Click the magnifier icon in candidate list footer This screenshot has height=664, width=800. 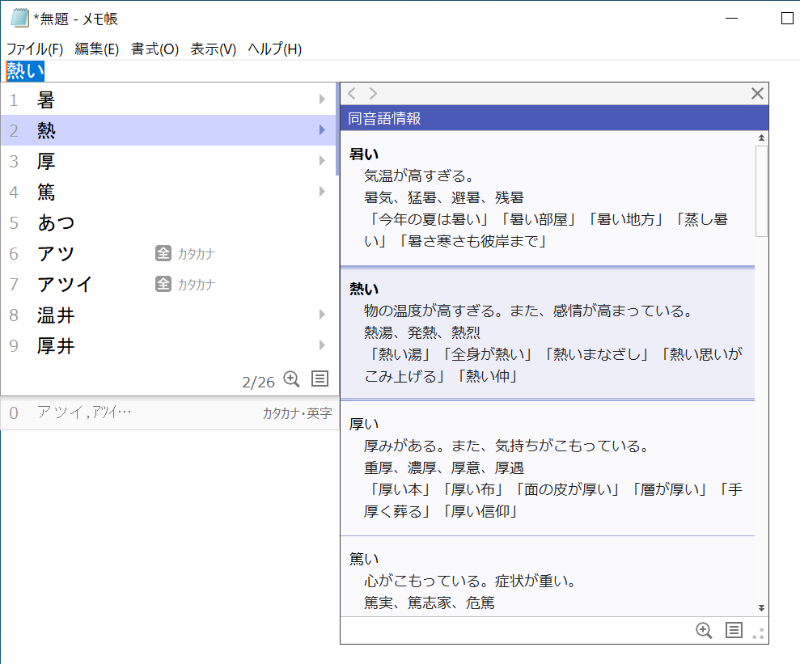pos(292,379)
